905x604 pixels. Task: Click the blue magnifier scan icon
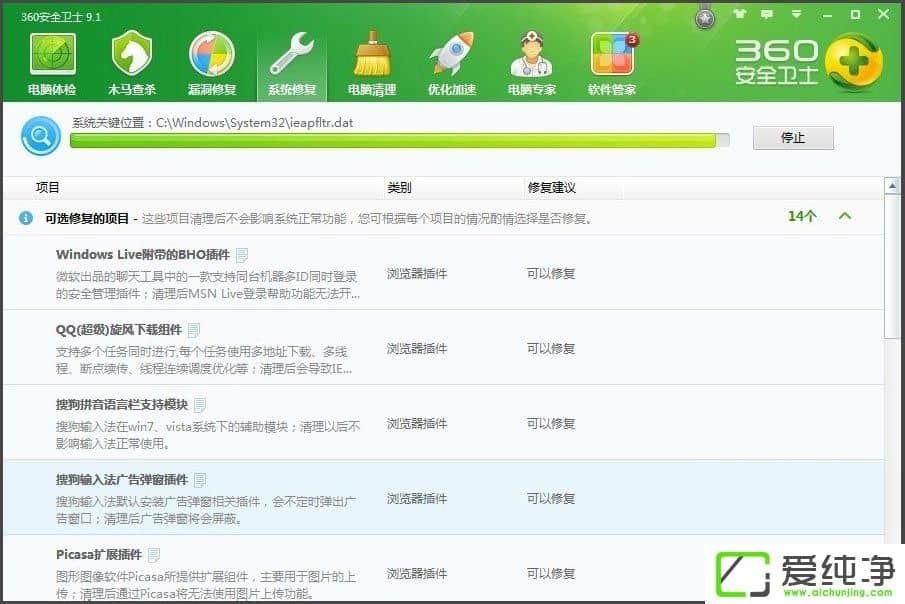[41, 136]
